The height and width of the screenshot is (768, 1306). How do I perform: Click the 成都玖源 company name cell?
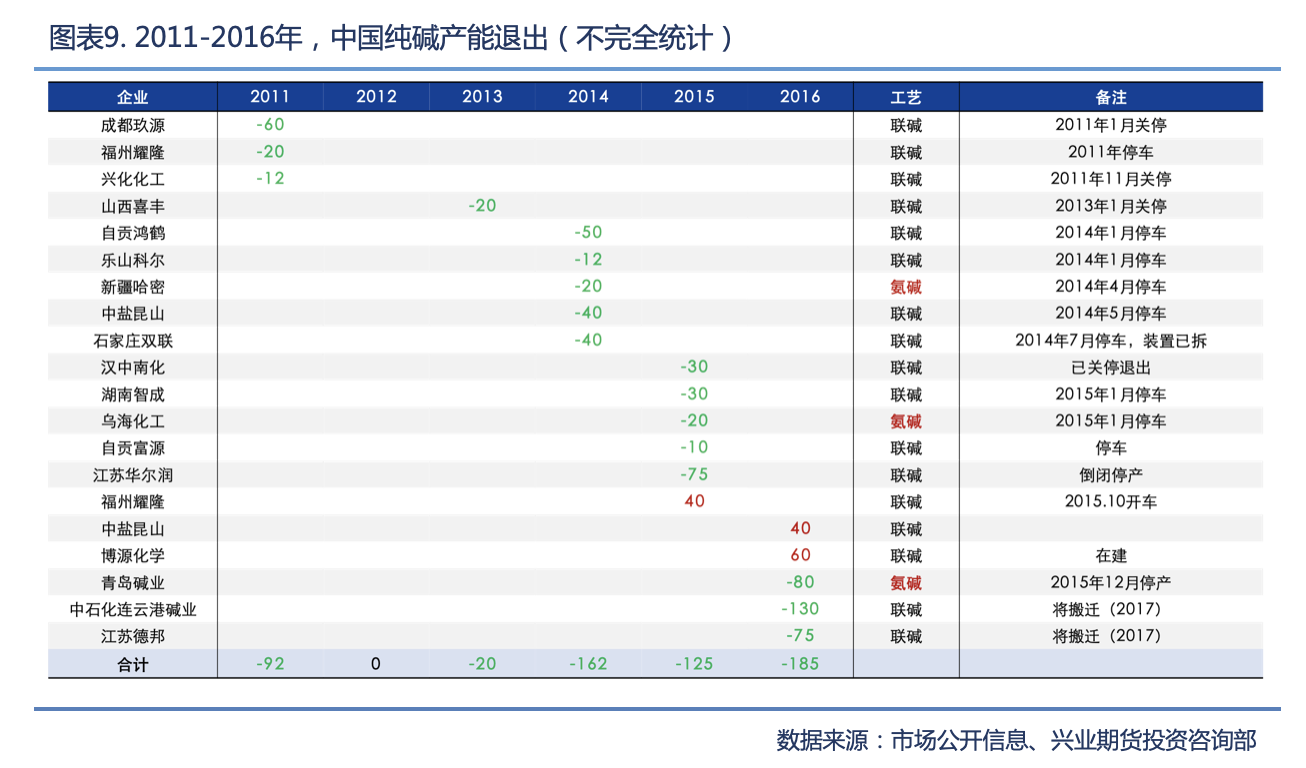[132, 125]
